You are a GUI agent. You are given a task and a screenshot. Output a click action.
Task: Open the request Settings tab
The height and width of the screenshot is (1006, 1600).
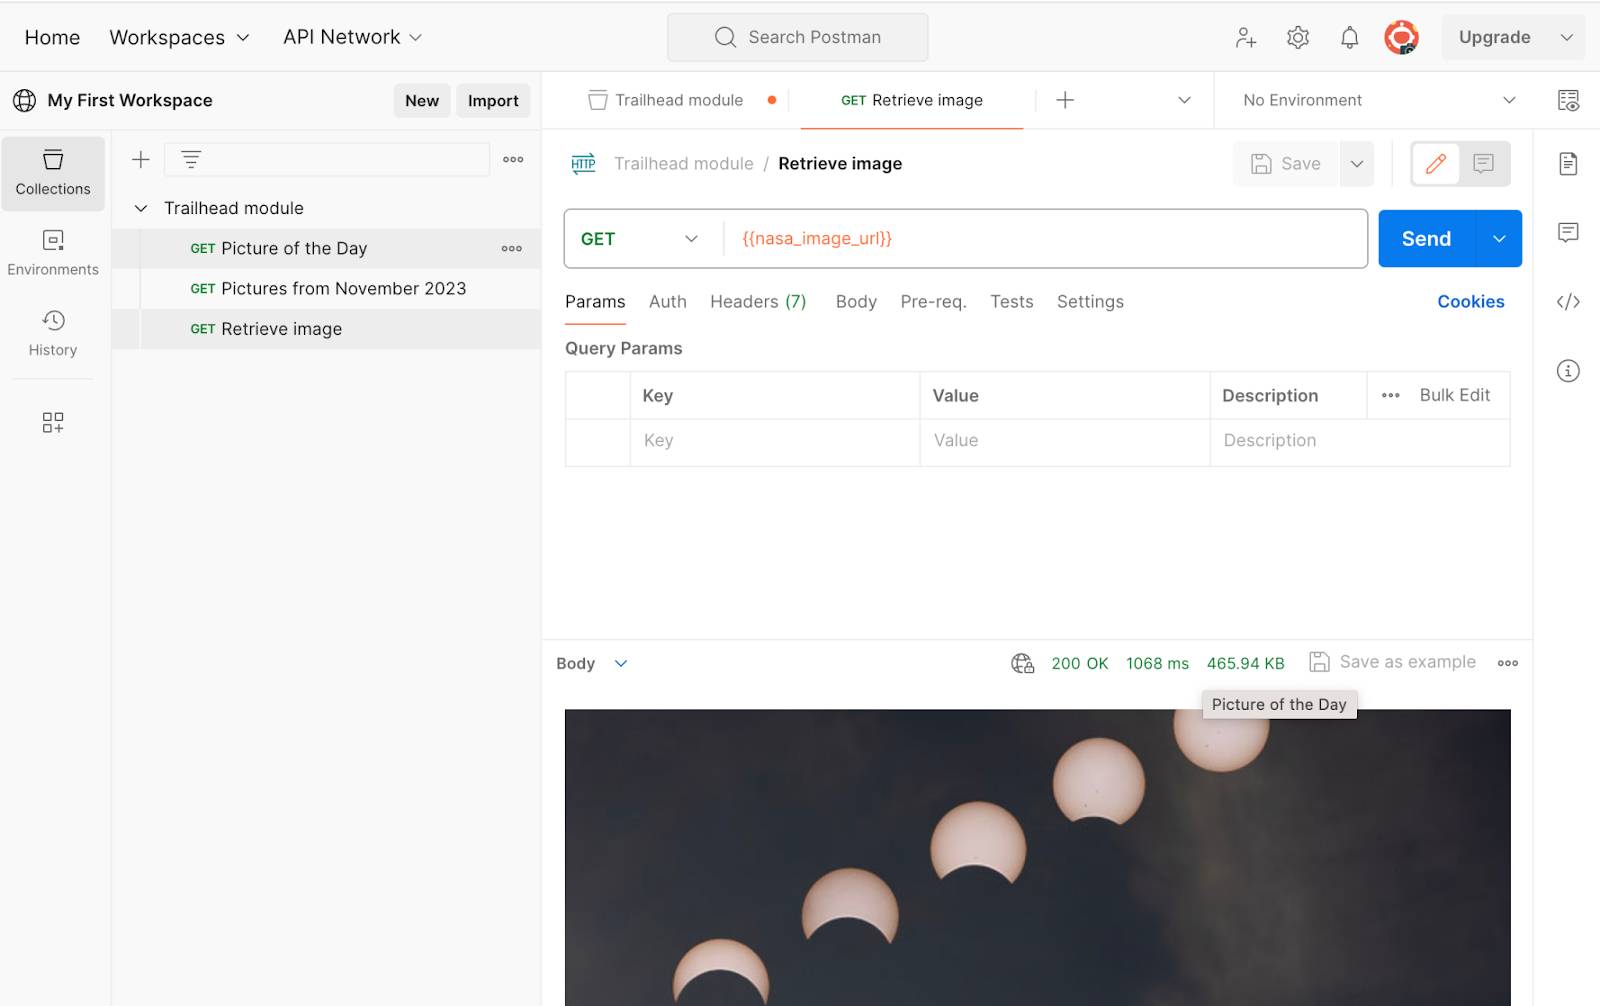(x=1090, y=302)
